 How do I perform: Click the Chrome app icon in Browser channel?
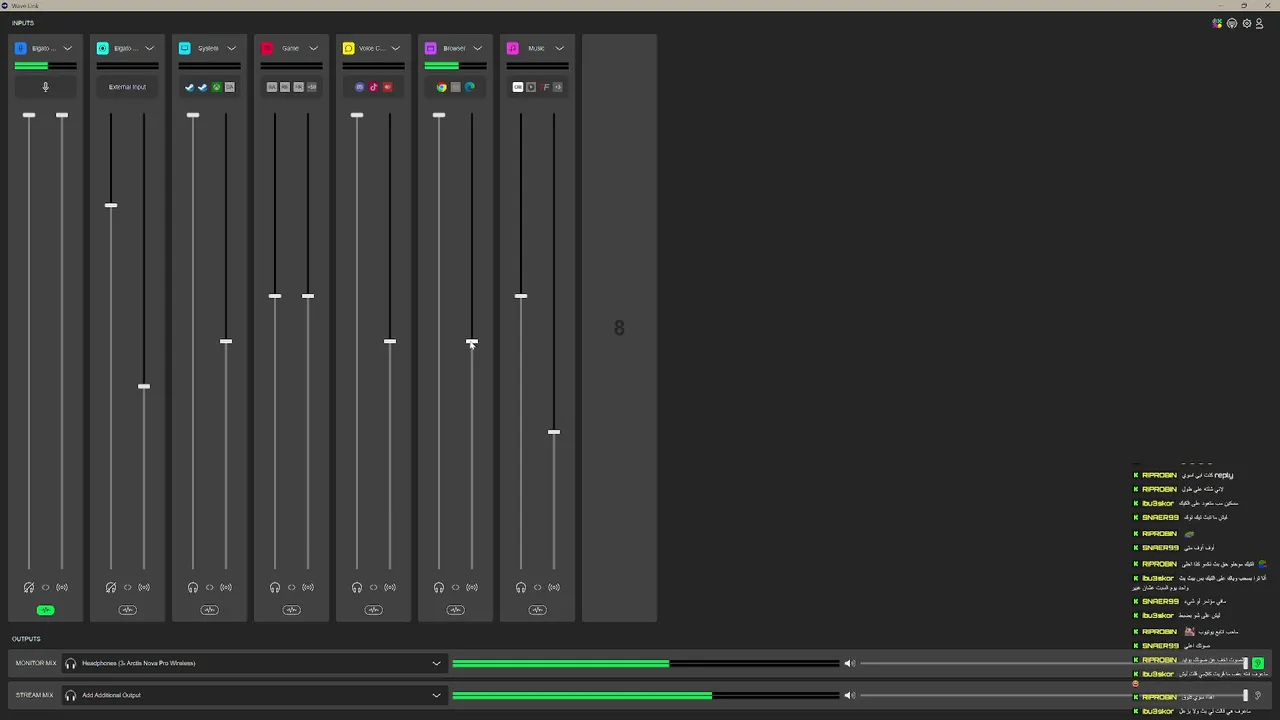[441, 87]
